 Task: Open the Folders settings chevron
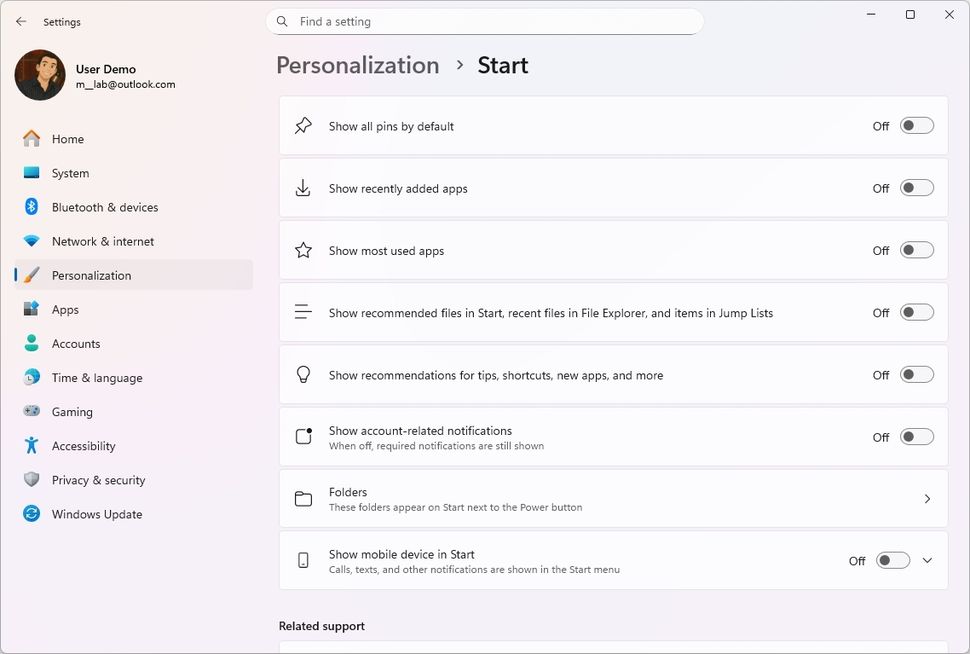(927, 499)
